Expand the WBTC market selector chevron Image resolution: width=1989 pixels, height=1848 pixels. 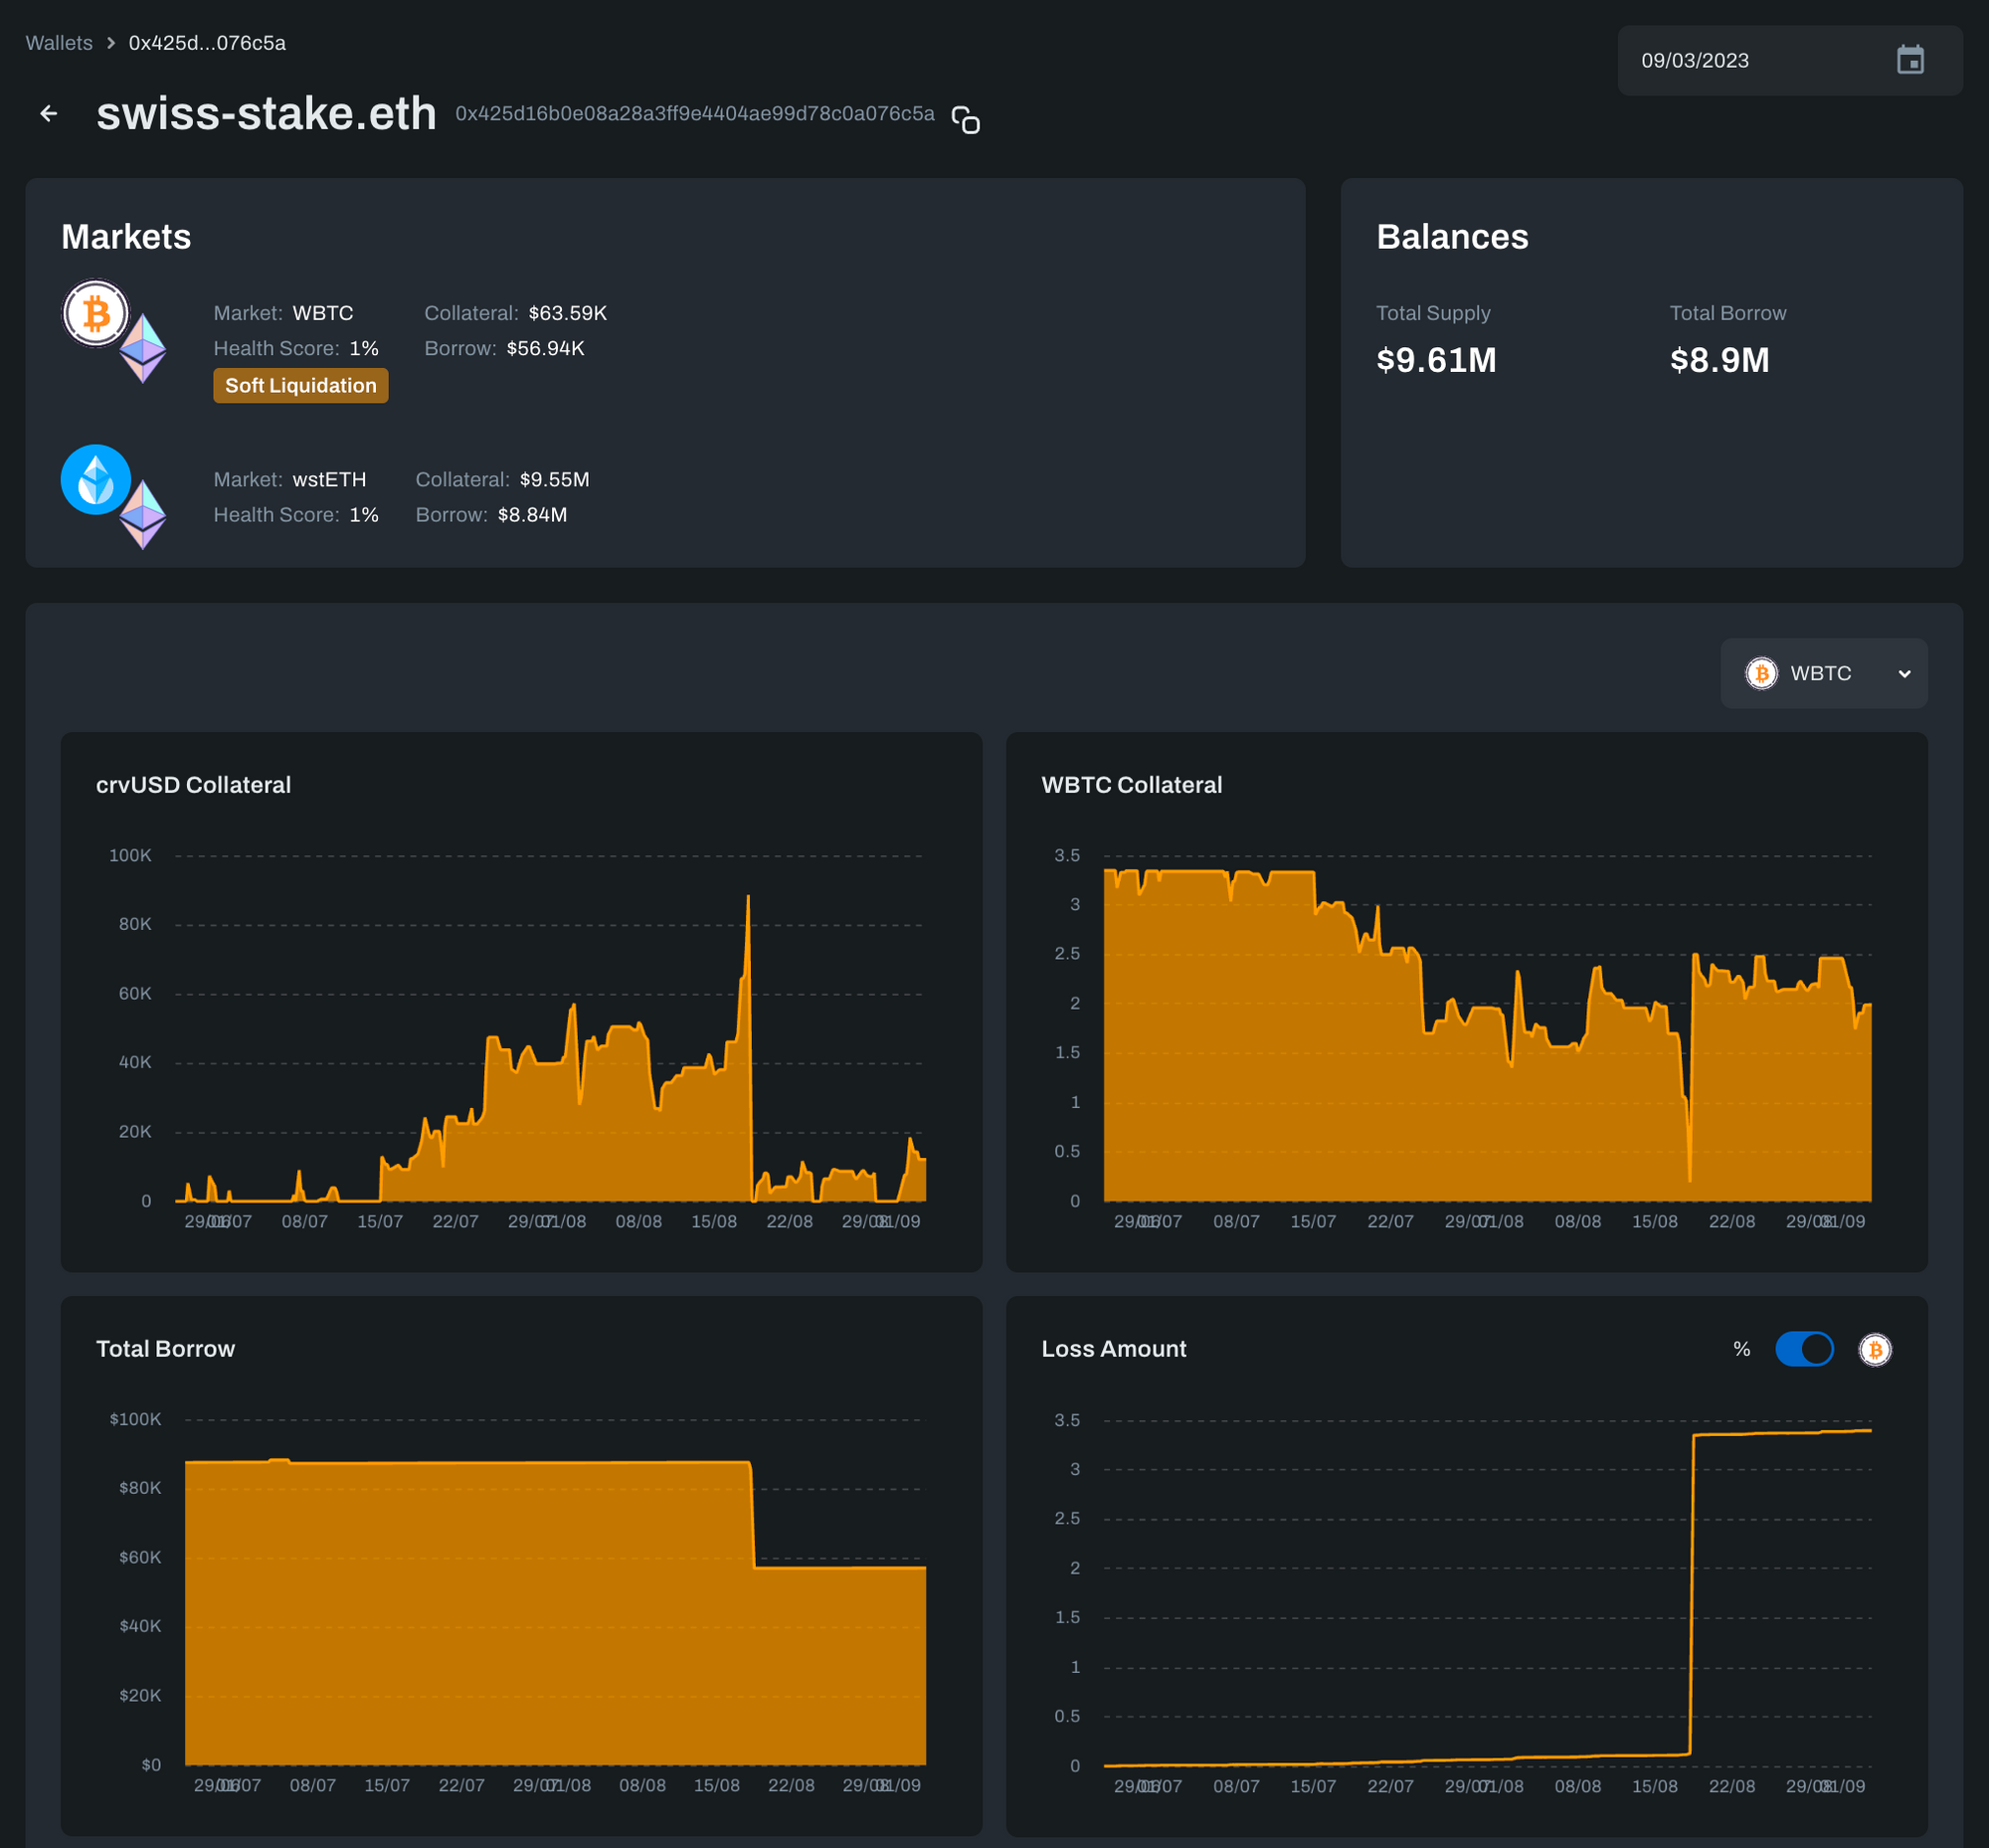pos(1904,674)
